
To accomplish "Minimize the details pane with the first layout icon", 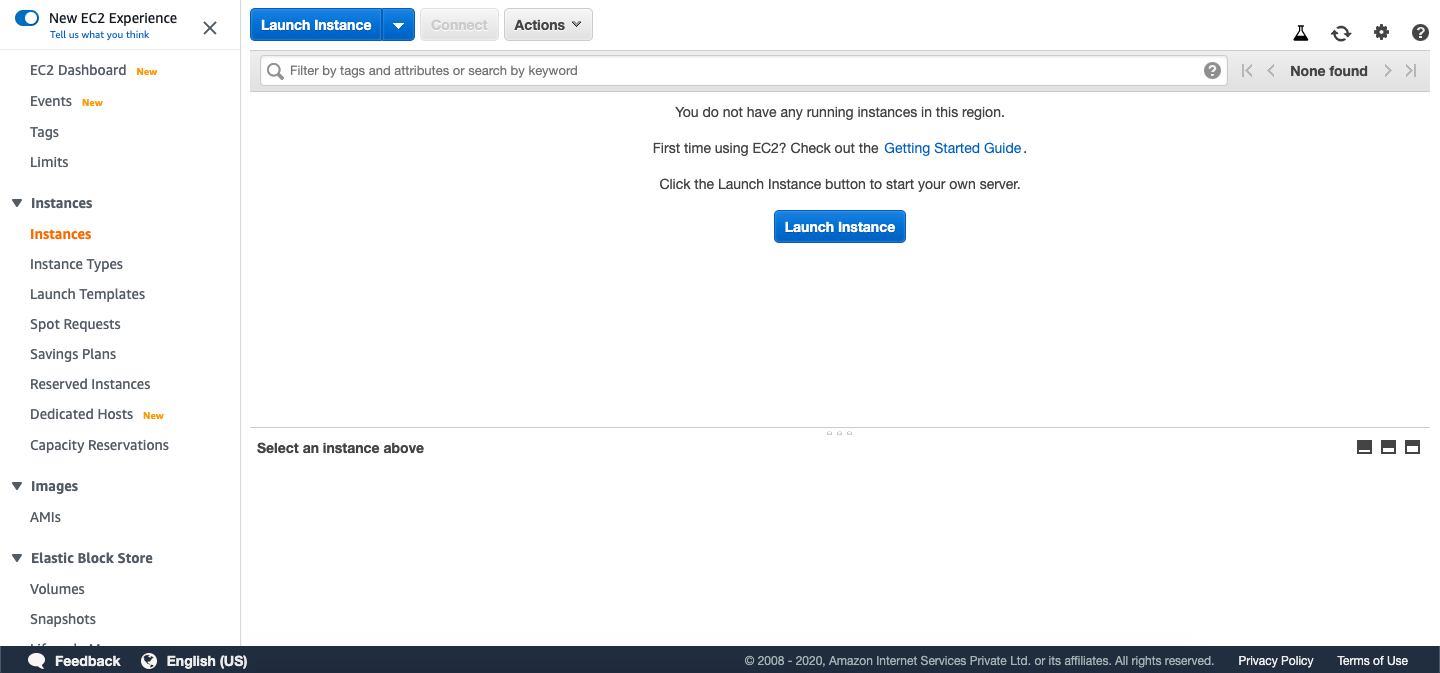I will [x=1364, y=447].
